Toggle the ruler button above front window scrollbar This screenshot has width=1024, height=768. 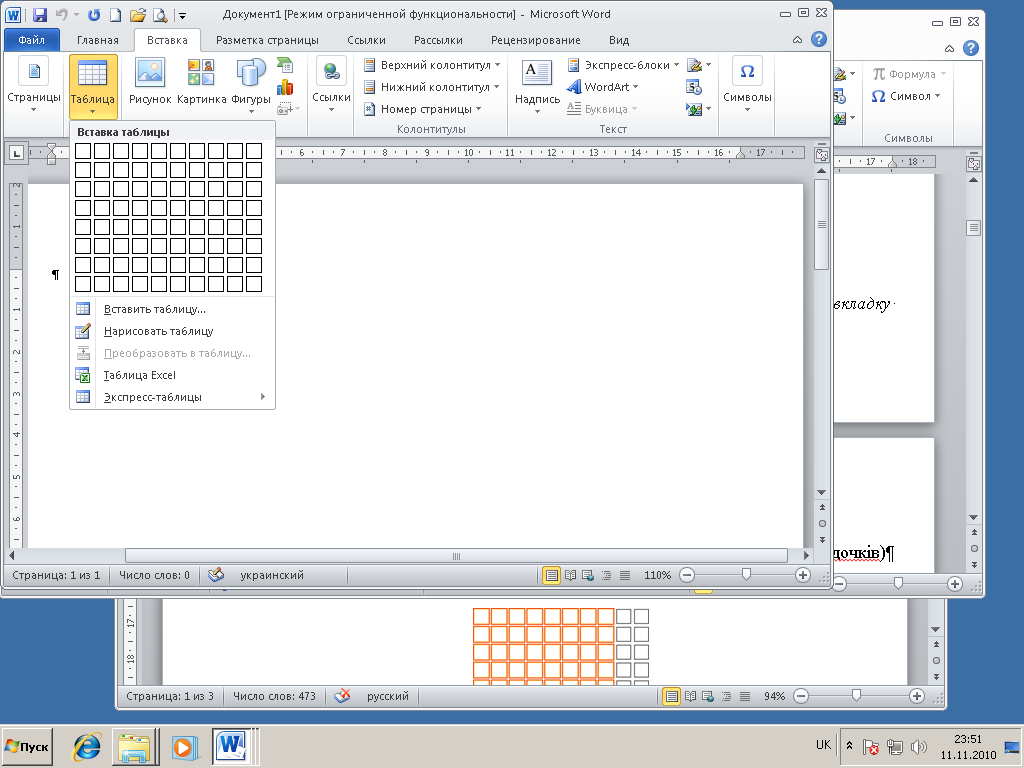(822, 155)
